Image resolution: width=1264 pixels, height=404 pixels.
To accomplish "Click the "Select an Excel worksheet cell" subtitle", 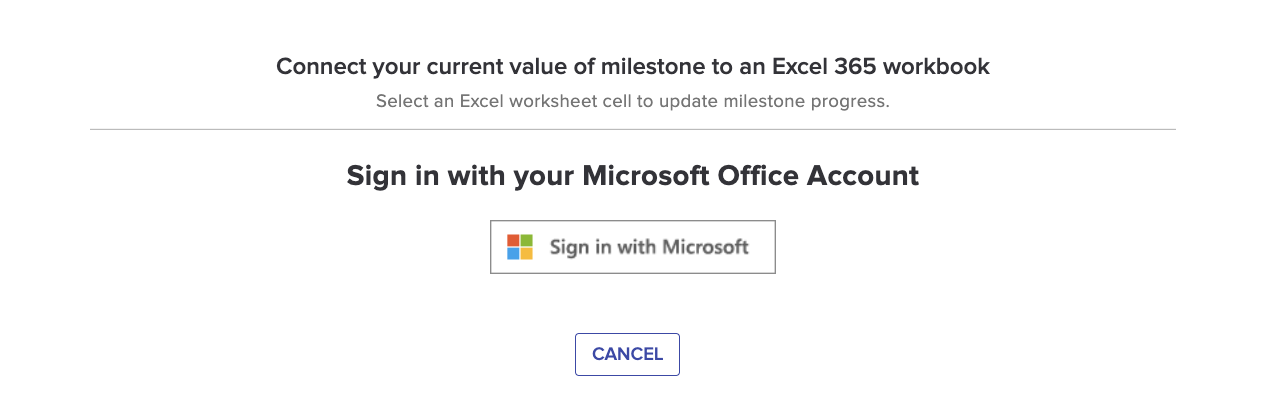I will pos(632,101).
